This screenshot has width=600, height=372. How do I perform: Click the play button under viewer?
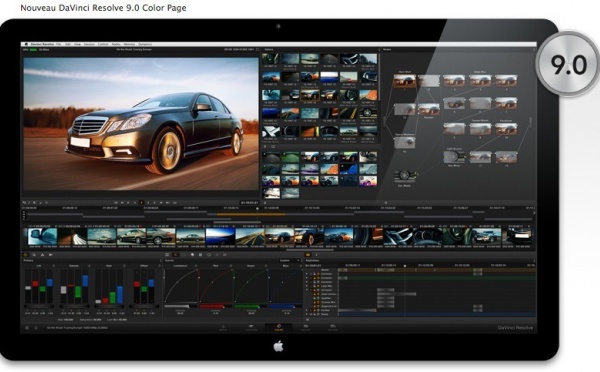(x=148, y=202)
